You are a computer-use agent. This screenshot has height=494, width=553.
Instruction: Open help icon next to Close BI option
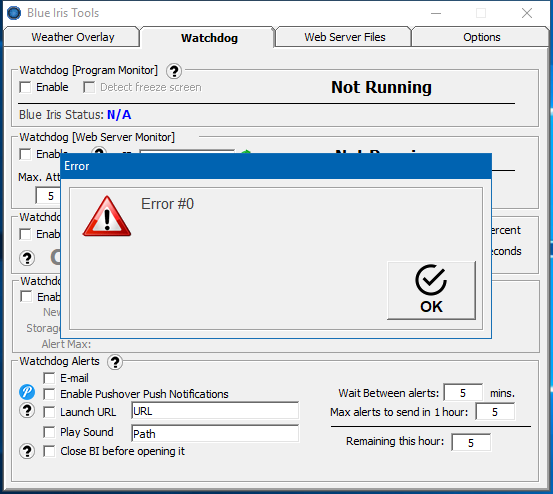tap(27, 451)
